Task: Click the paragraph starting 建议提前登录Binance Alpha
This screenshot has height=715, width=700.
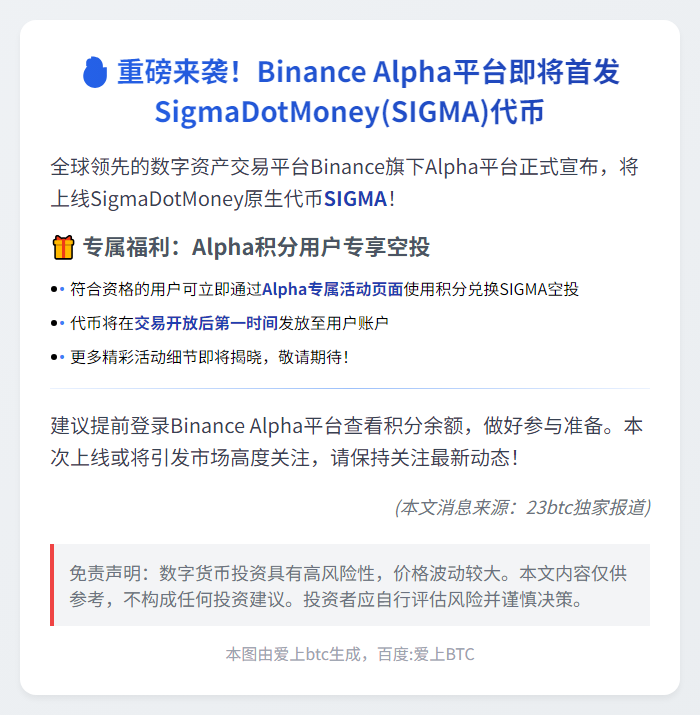Action: pyautogui.click(x=346, y=441)
